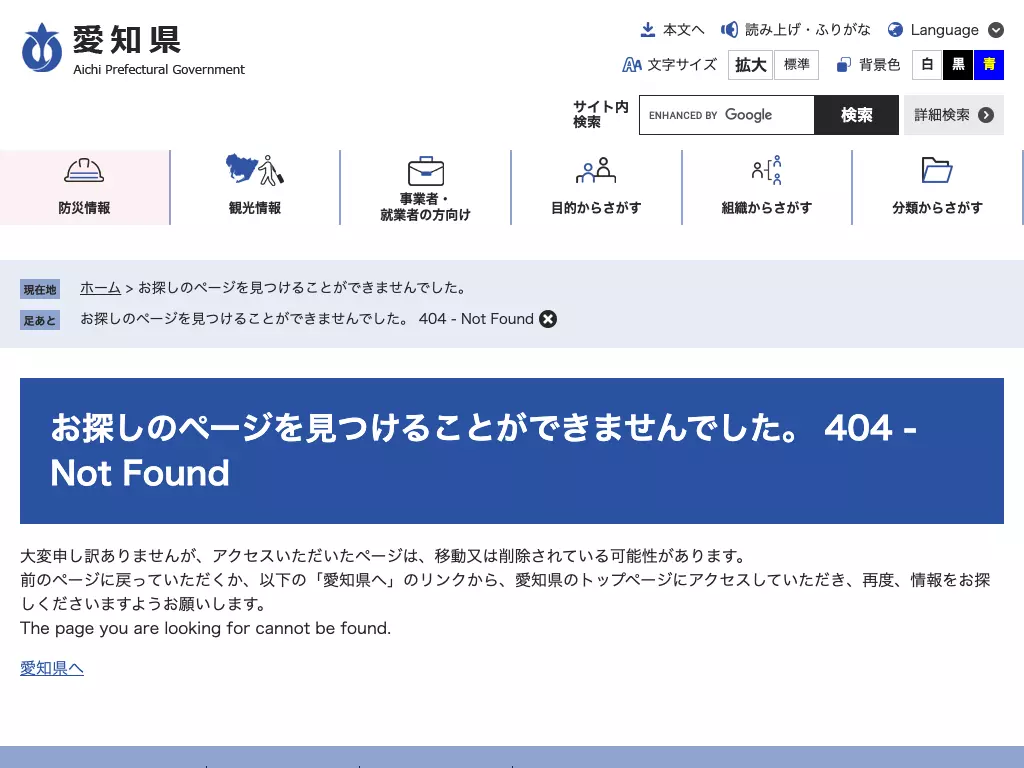Click the 観光情報 map and traveler icon
1024x768 pixels.
pos(255,169)
